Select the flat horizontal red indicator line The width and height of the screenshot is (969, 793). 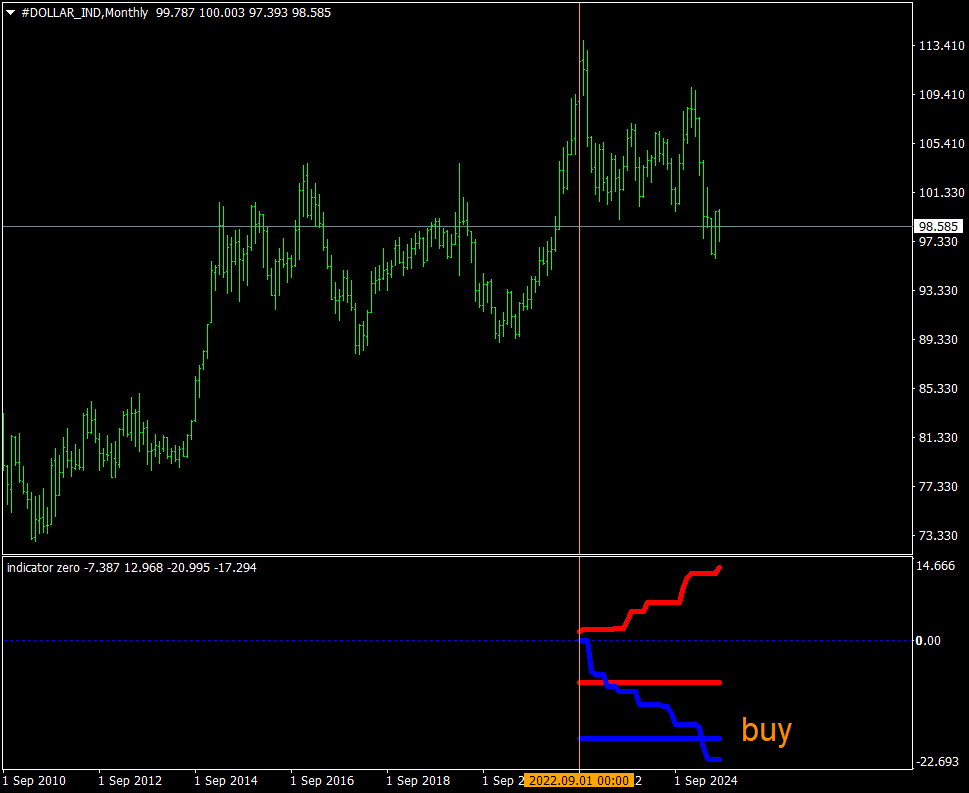(x=650, y=682)
